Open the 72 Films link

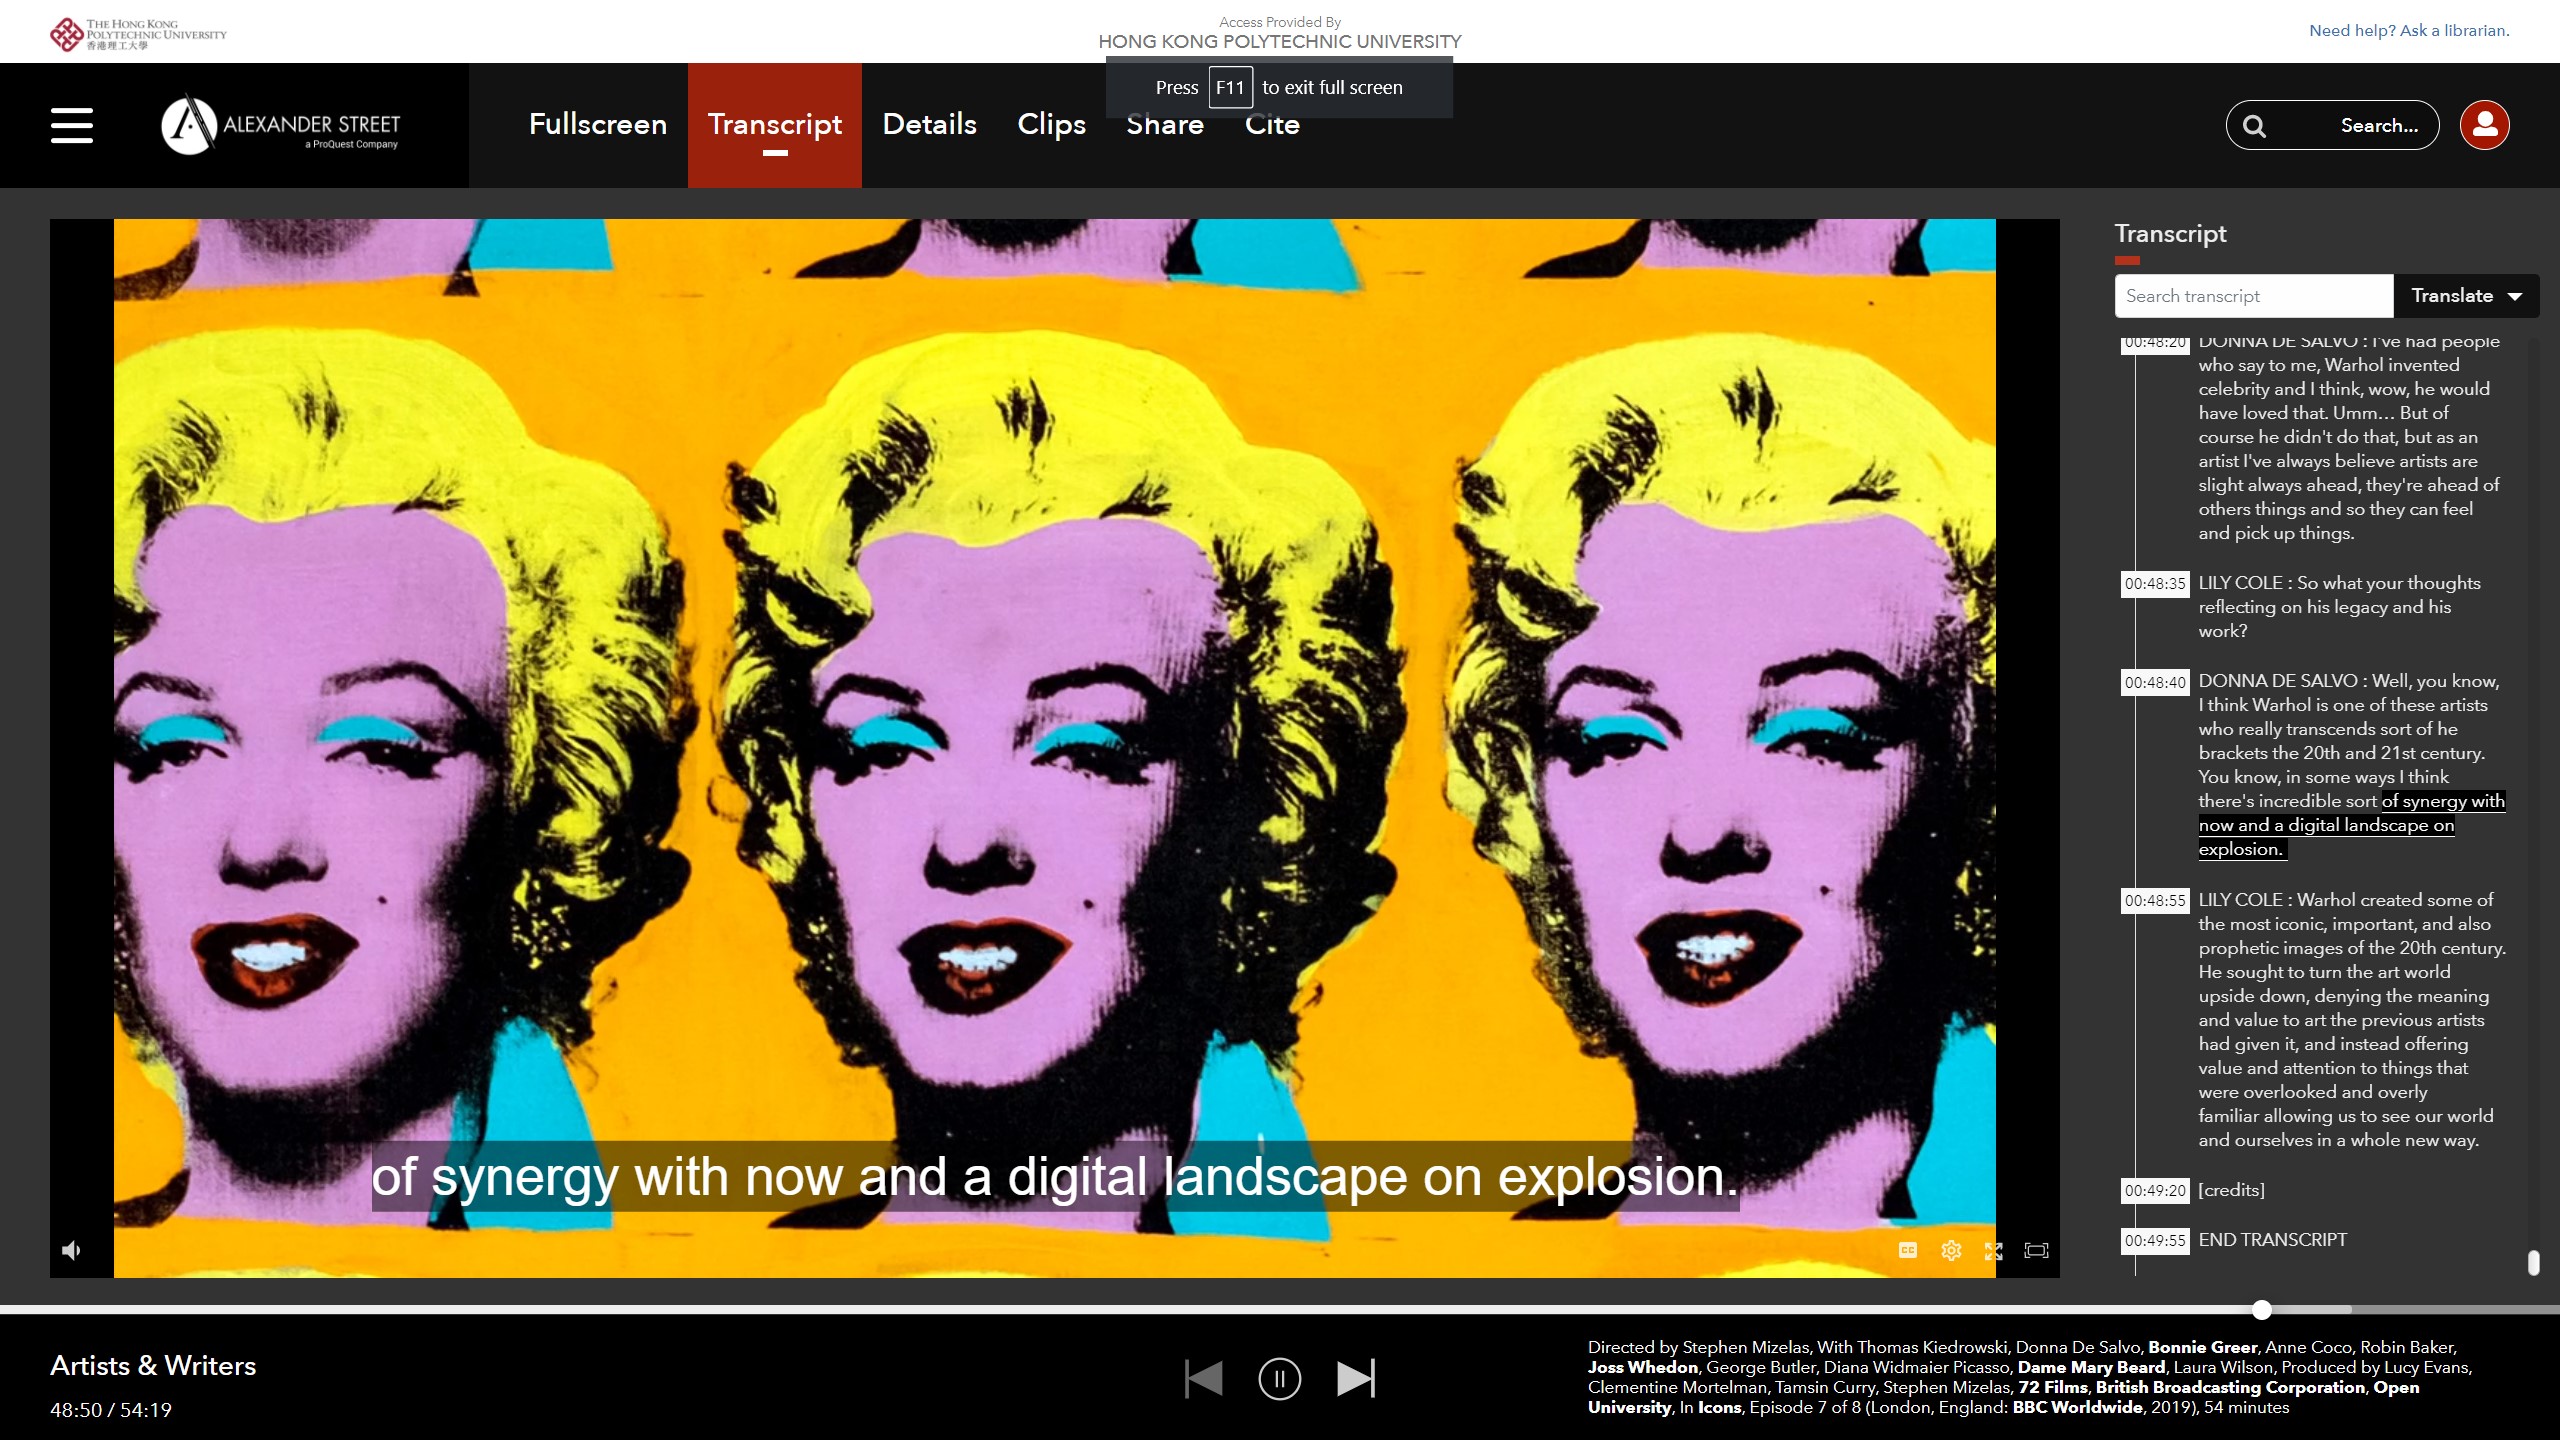coord(2052,1387)
